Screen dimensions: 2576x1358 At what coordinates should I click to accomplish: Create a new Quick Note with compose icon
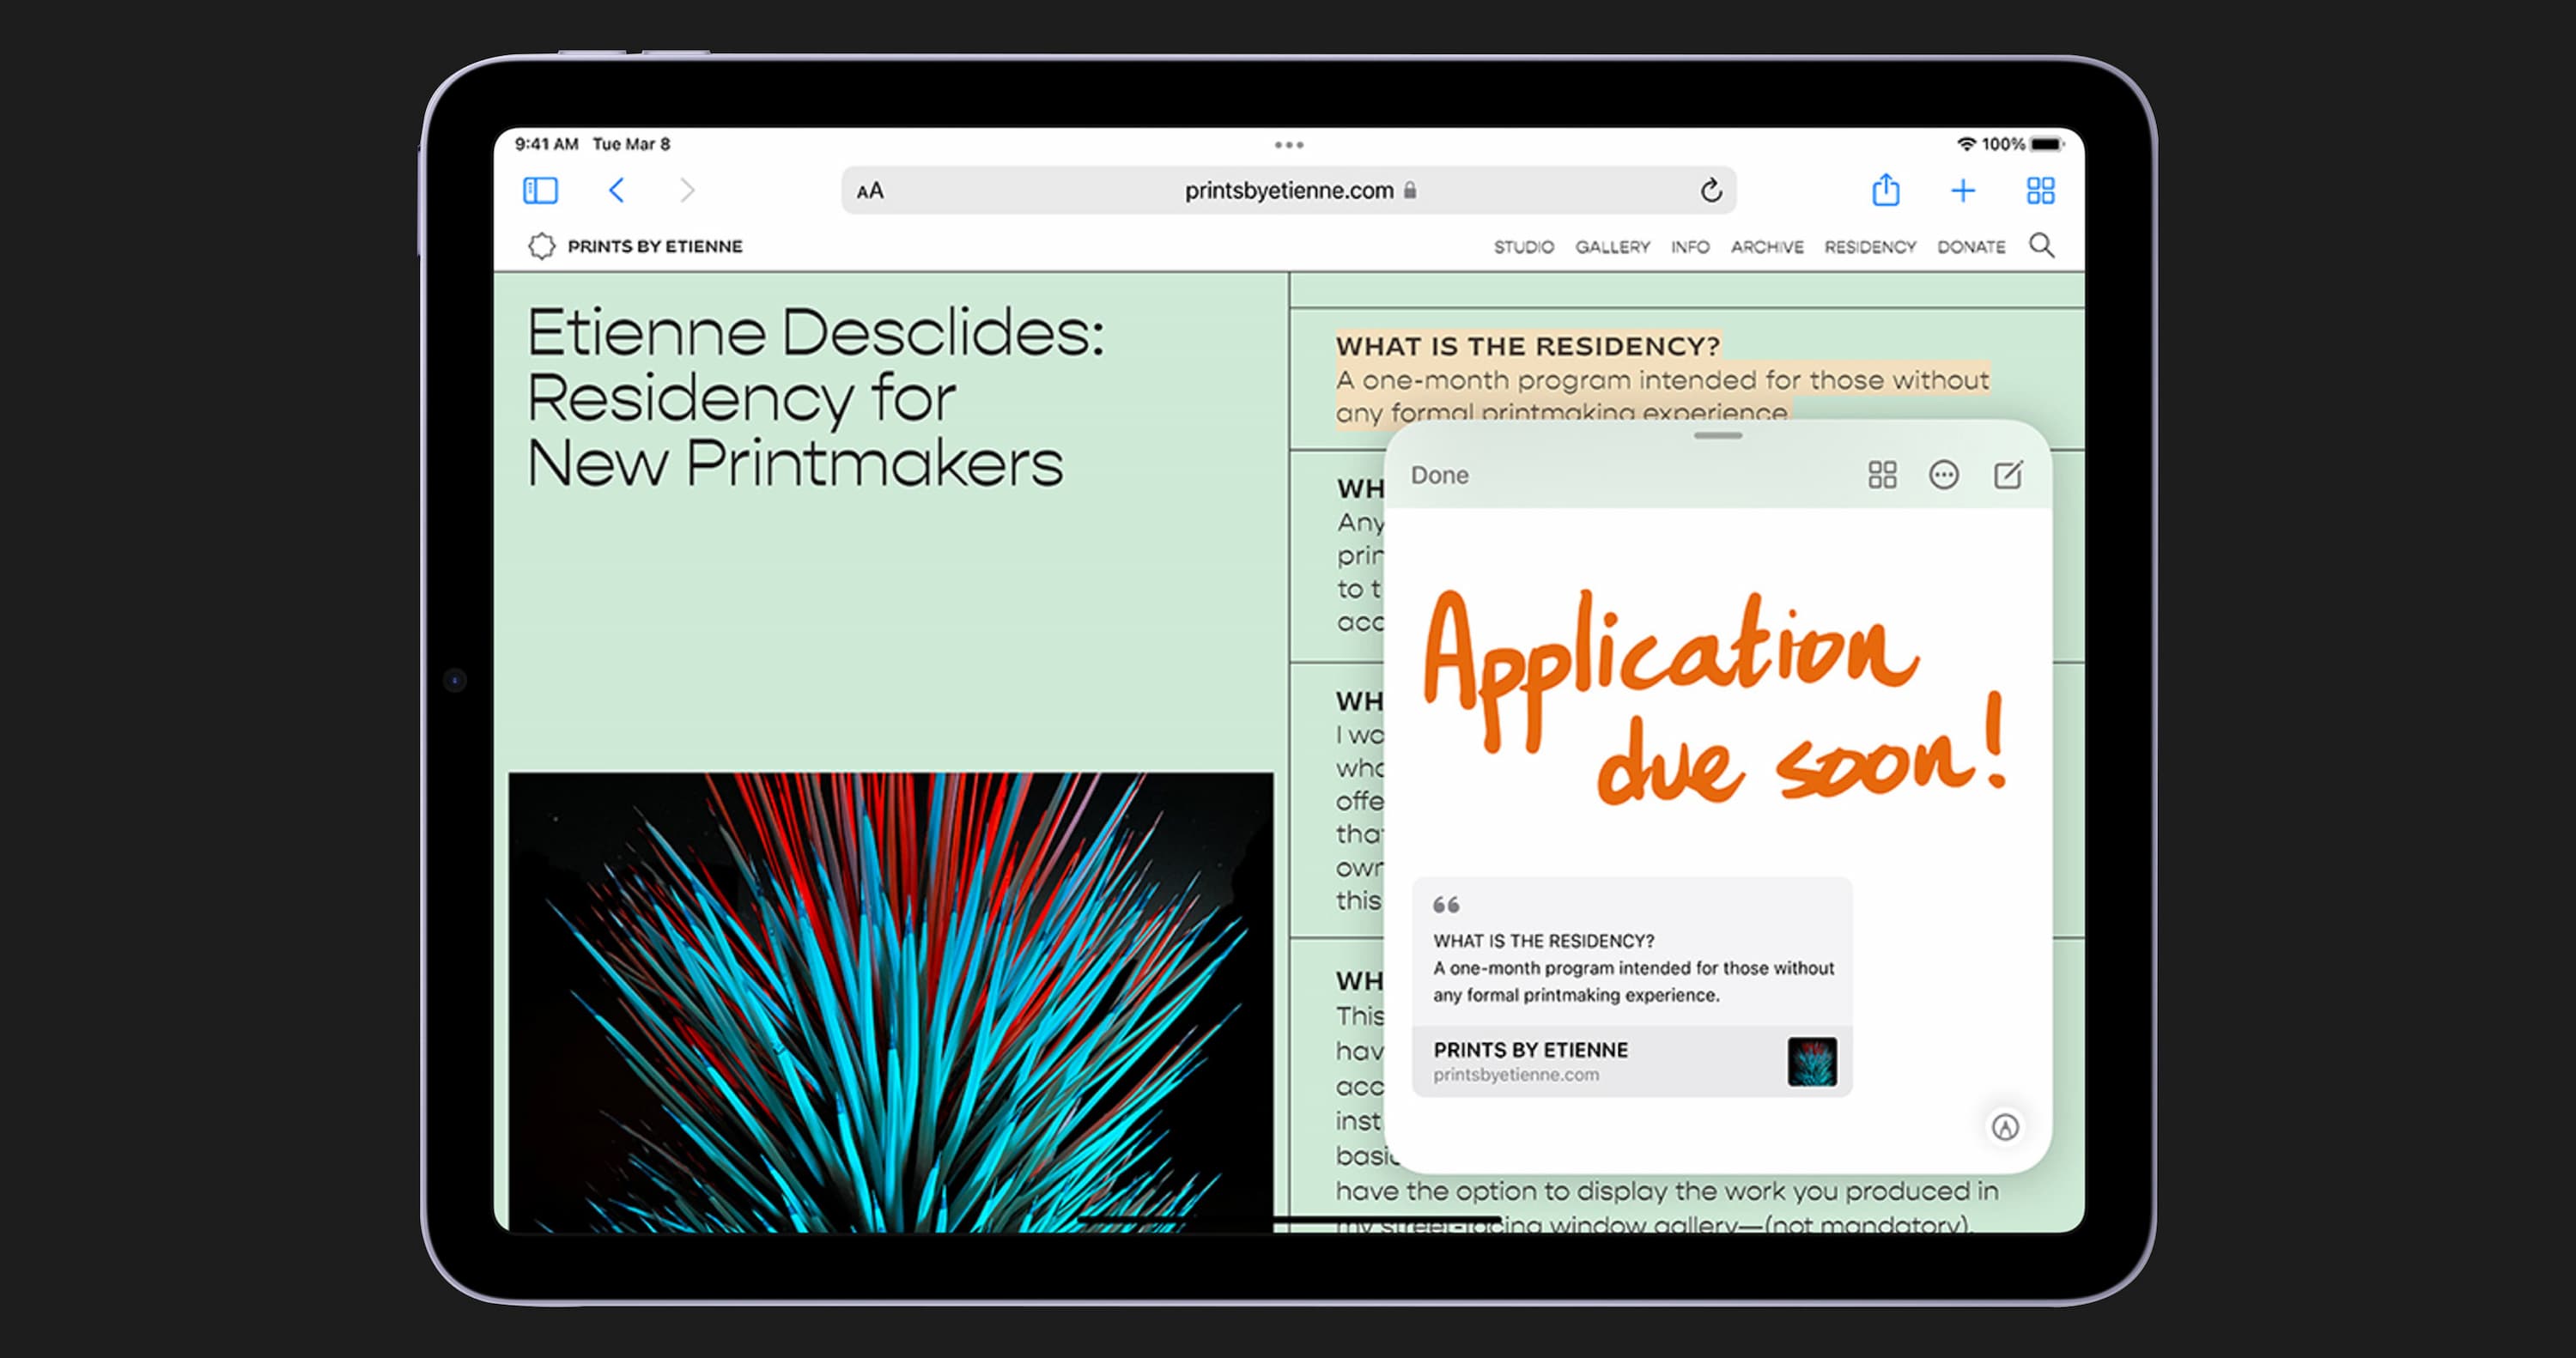pyautogui.click(x=2007, y=475)
